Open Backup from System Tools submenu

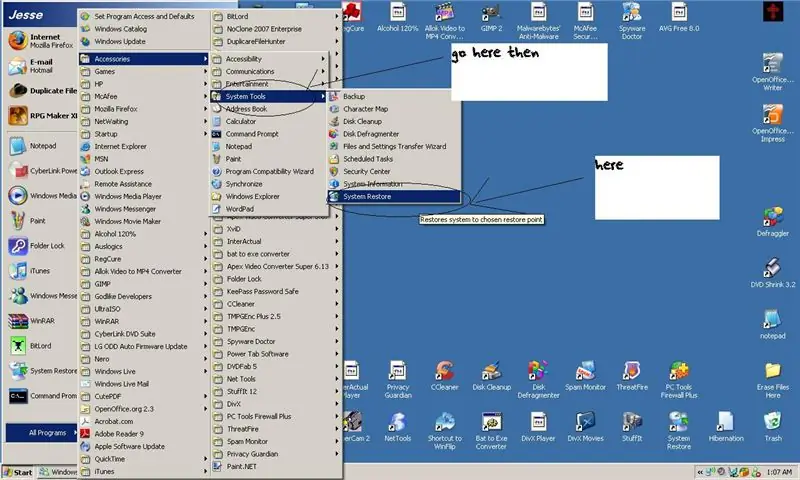393,96
